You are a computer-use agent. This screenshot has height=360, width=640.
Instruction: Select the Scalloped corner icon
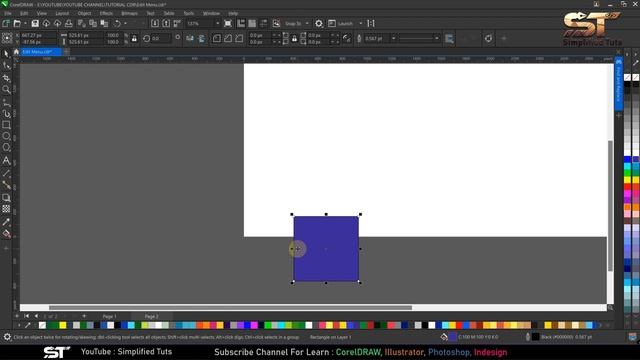228,38
